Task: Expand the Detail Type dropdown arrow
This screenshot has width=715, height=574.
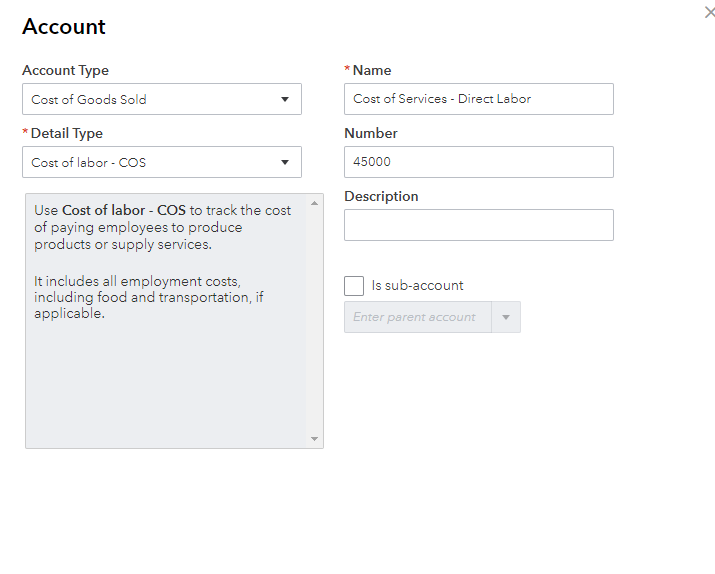Action: [285, 162]
